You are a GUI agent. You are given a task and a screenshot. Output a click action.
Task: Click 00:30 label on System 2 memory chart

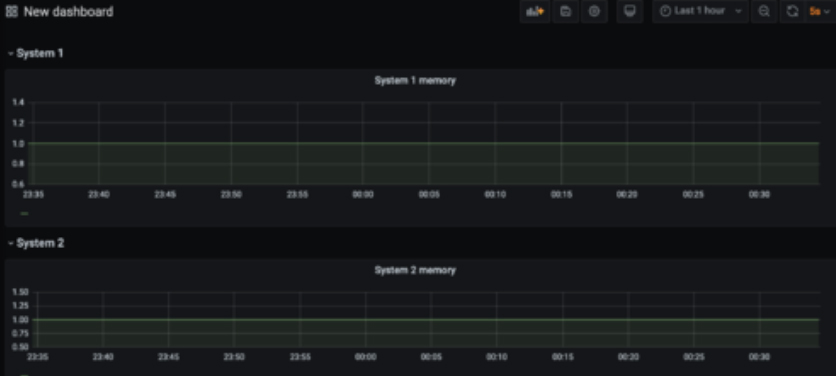point(759,357)
